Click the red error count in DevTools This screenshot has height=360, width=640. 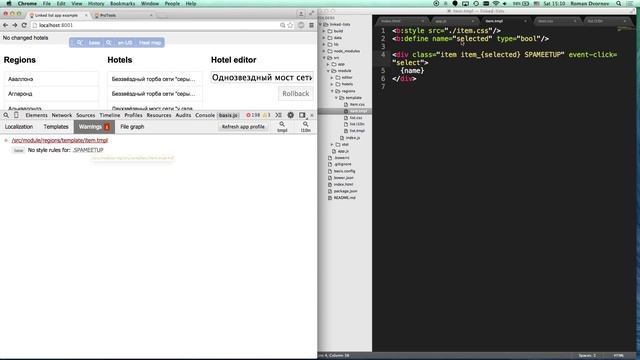[253, 116]
